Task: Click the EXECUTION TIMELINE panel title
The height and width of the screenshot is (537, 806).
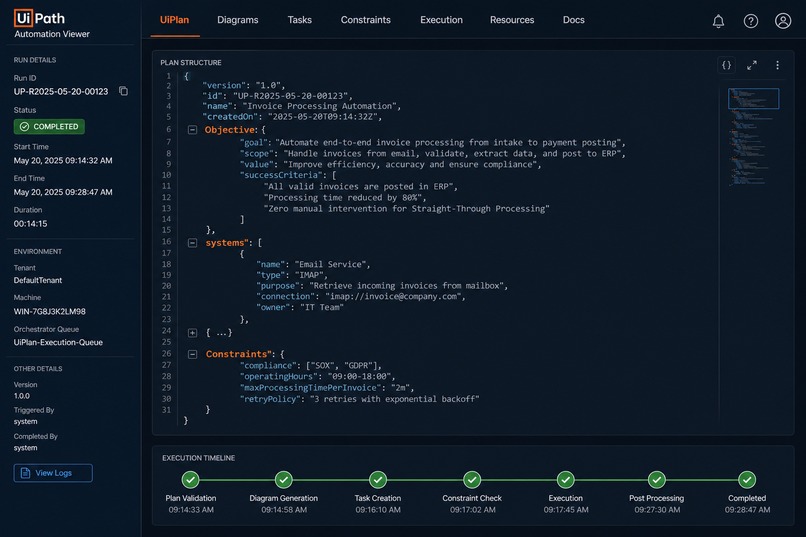Action: (x=198, y=458)
